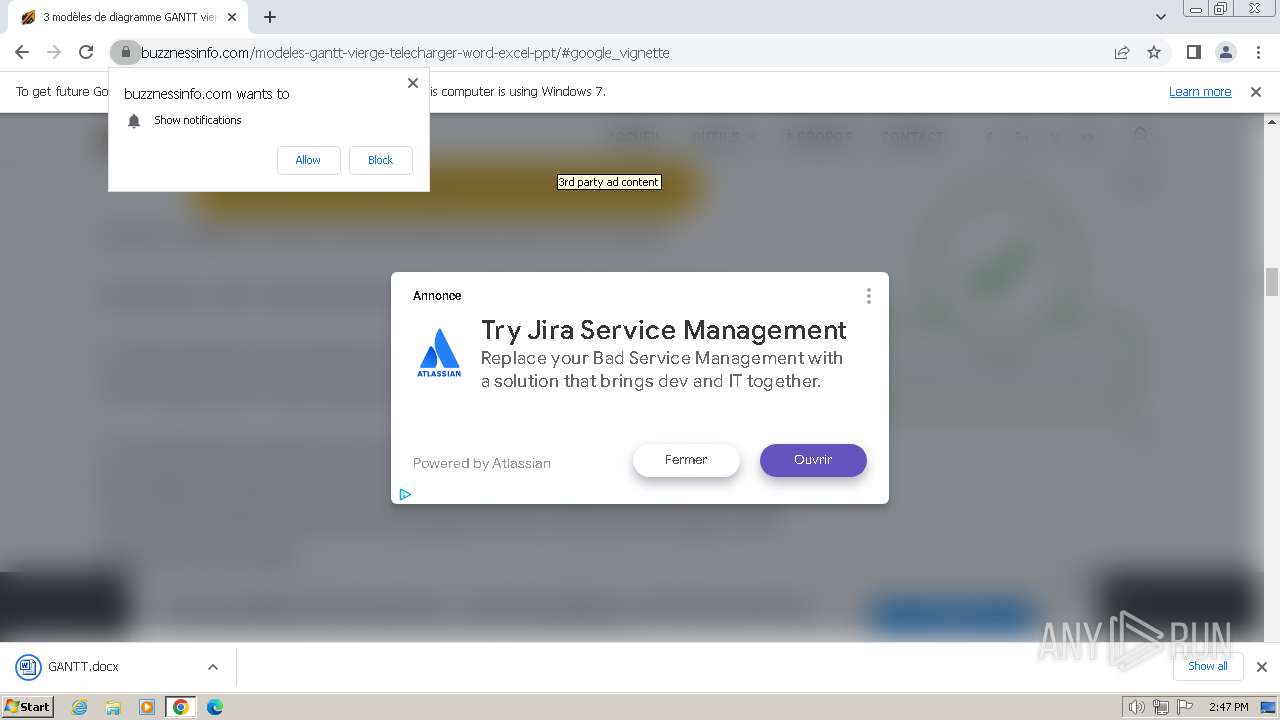Viewport: 1280px width, 720px height.
Task: Switch to Chrome in taskbar
Action: [181, 707]
